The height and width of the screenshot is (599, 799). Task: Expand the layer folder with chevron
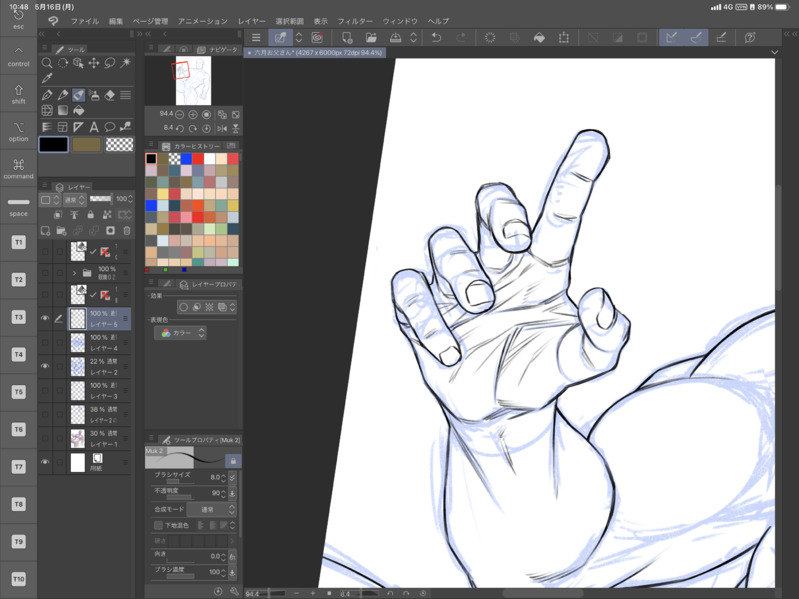point(74,273)
